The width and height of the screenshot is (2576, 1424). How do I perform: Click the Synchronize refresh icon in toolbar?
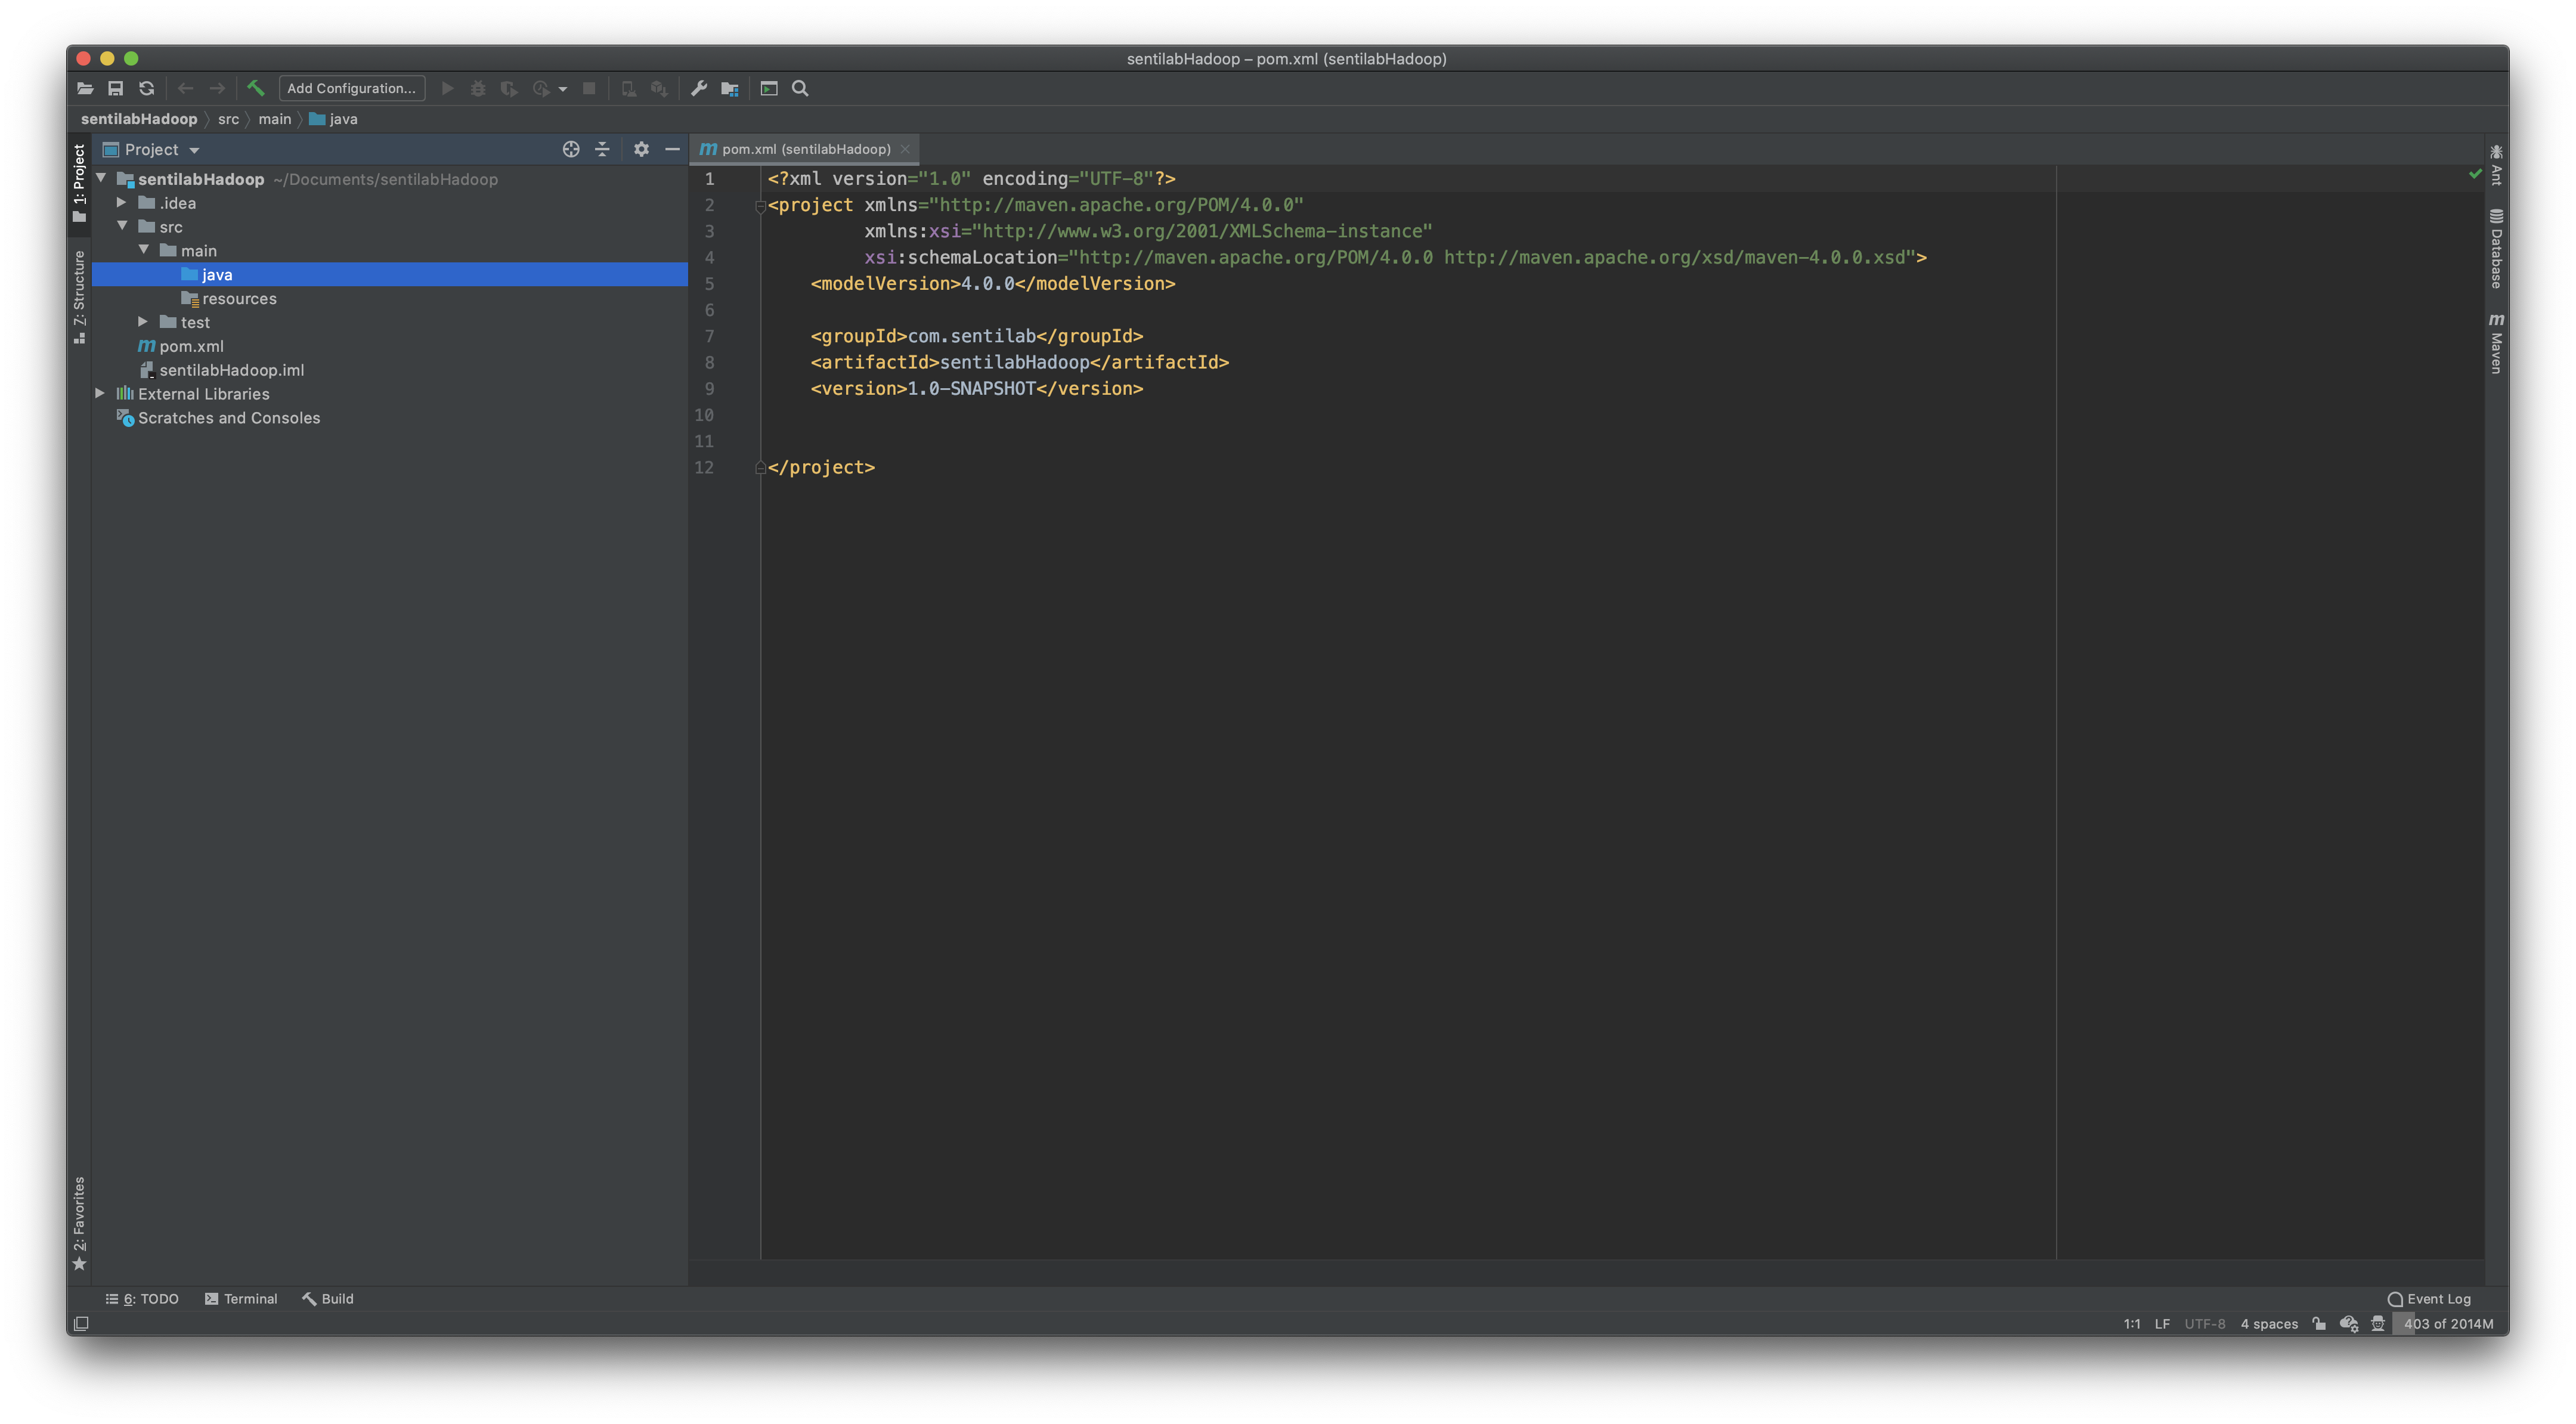point(147,88)
